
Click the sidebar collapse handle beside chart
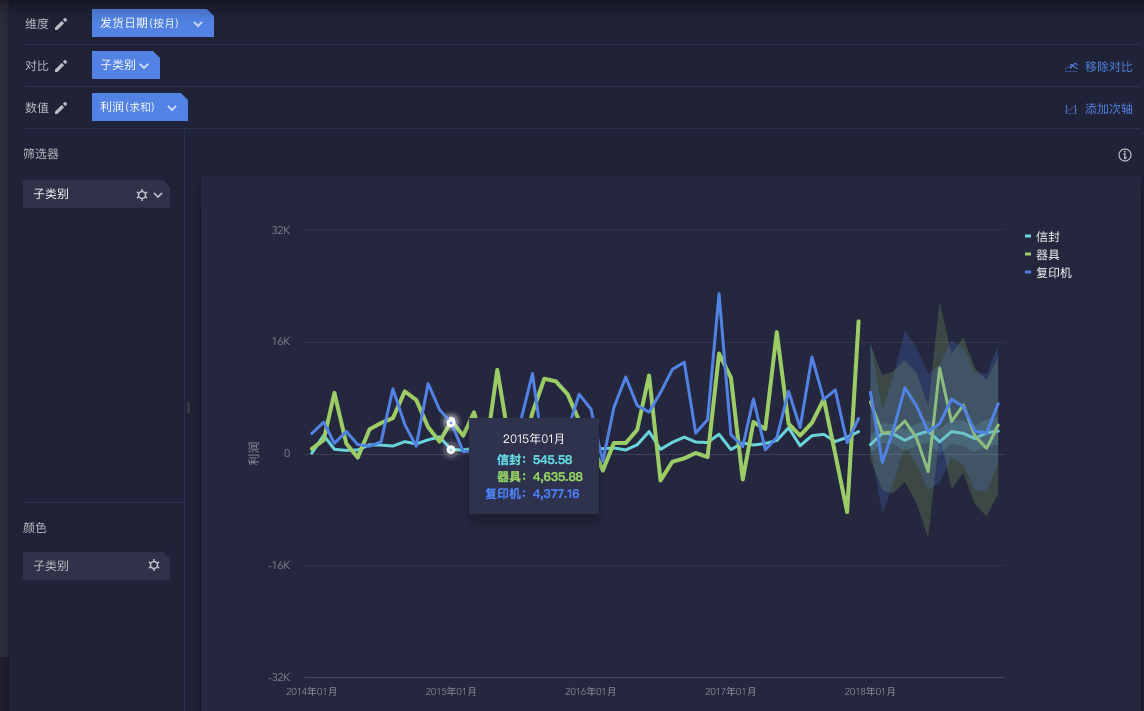188,408
